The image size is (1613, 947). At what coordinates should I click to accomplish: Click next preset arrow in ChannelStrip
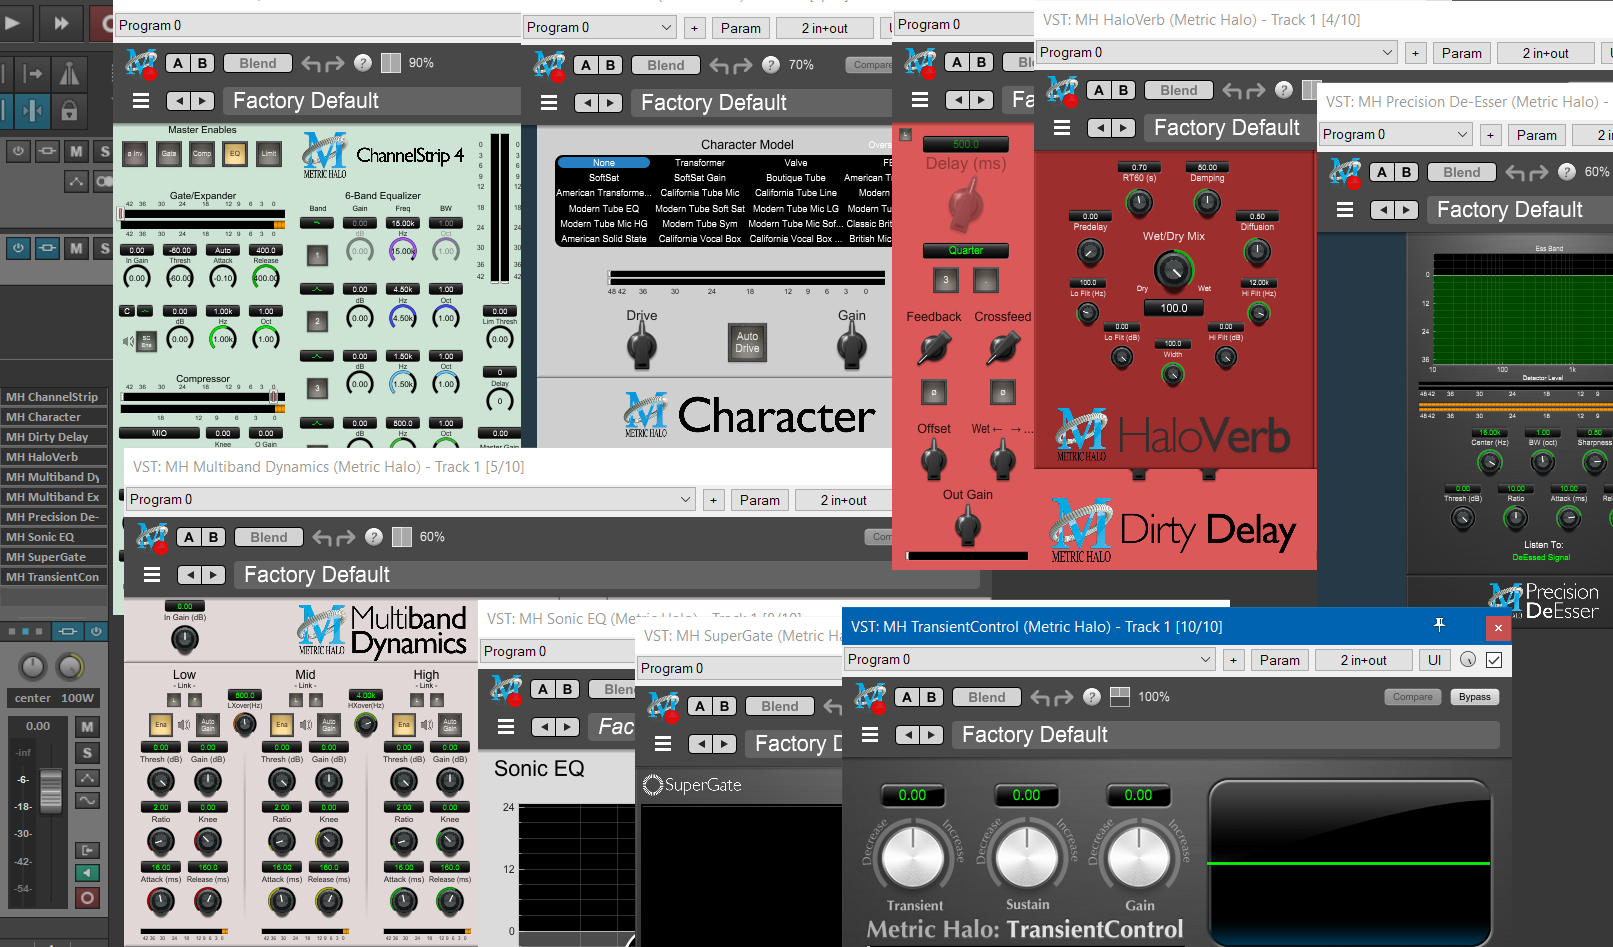(202, 101)
